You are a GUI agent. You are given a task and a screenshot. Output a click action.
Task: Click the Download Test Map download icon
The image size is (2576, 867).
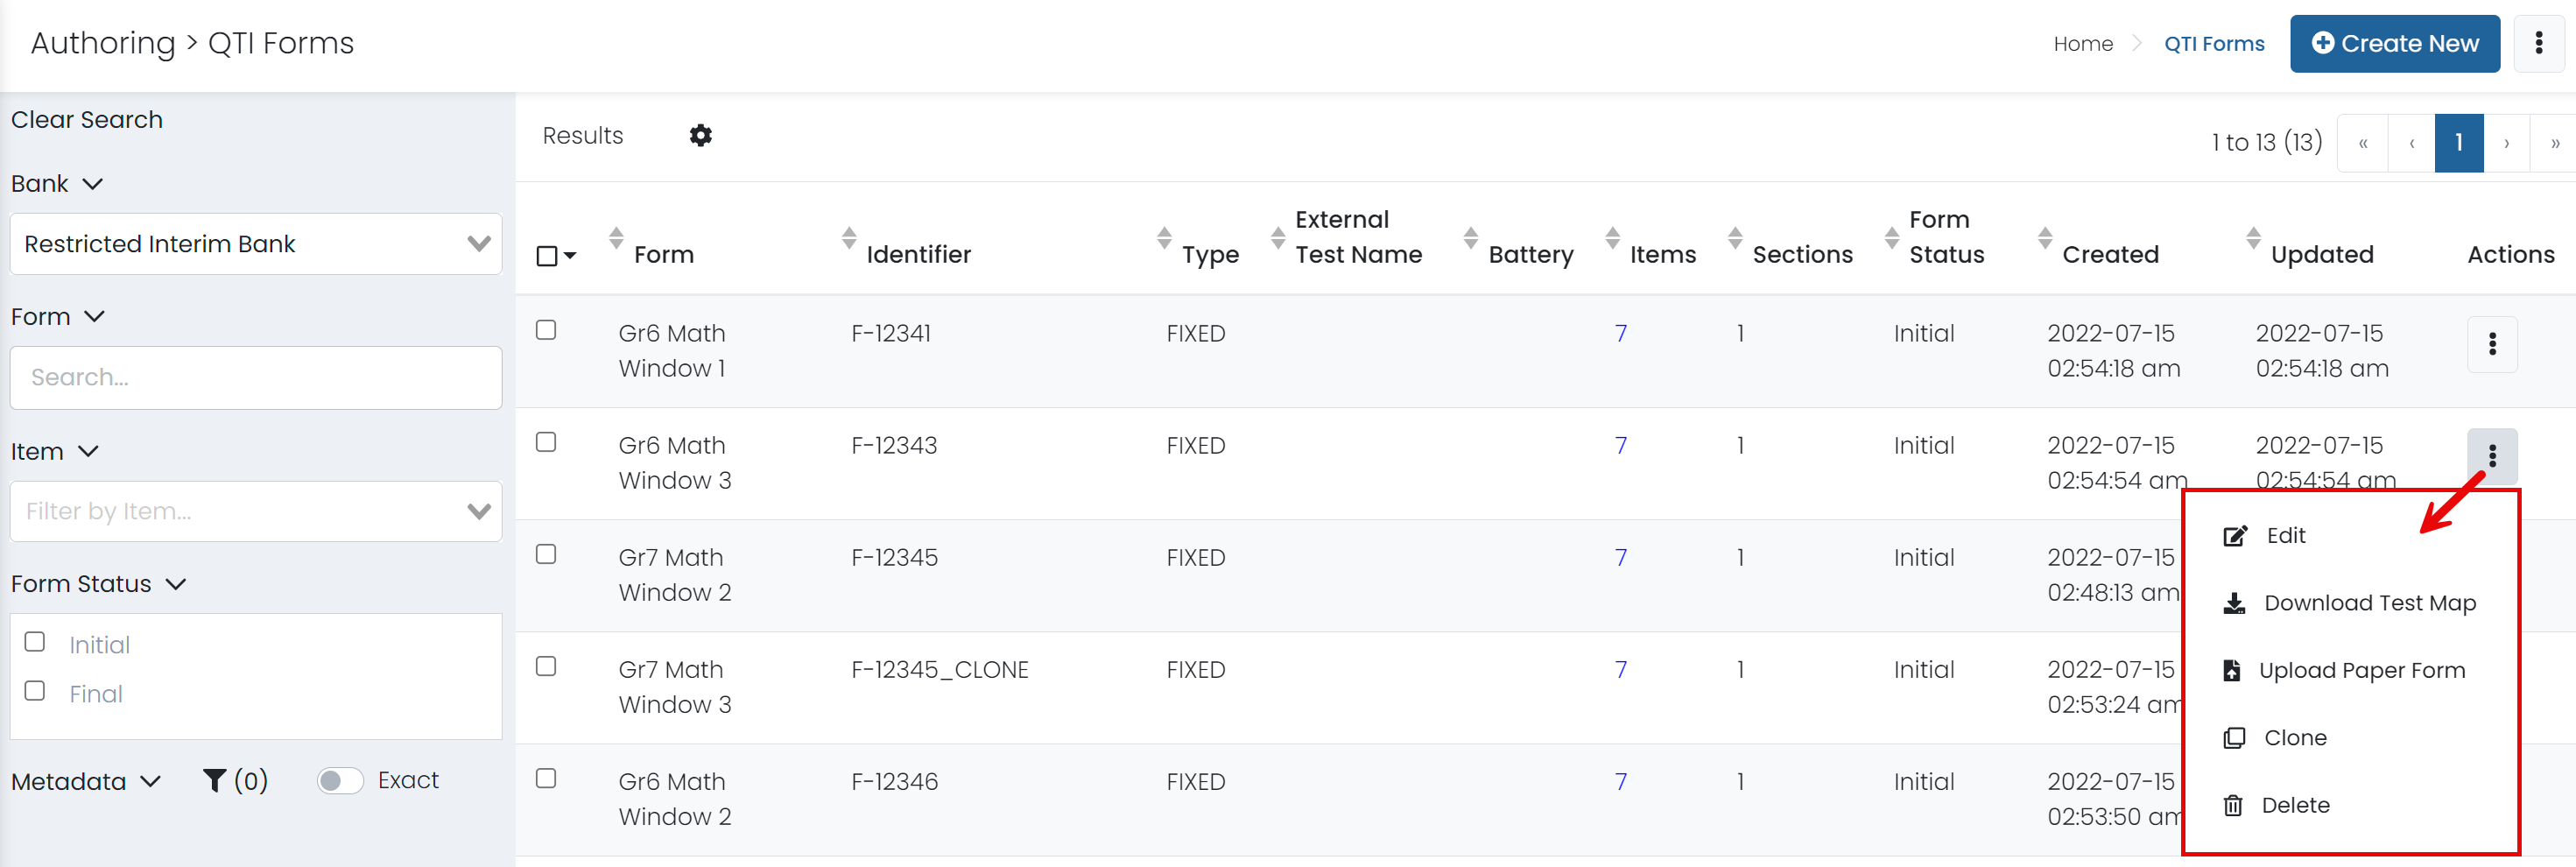tap(2233, 603)
